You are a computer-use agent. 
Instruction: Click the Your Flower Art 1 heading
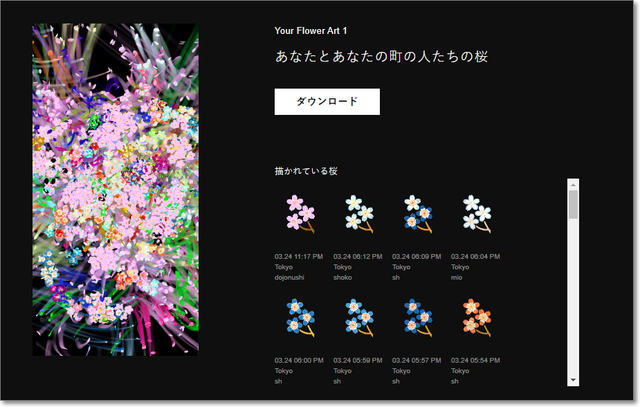311,31
